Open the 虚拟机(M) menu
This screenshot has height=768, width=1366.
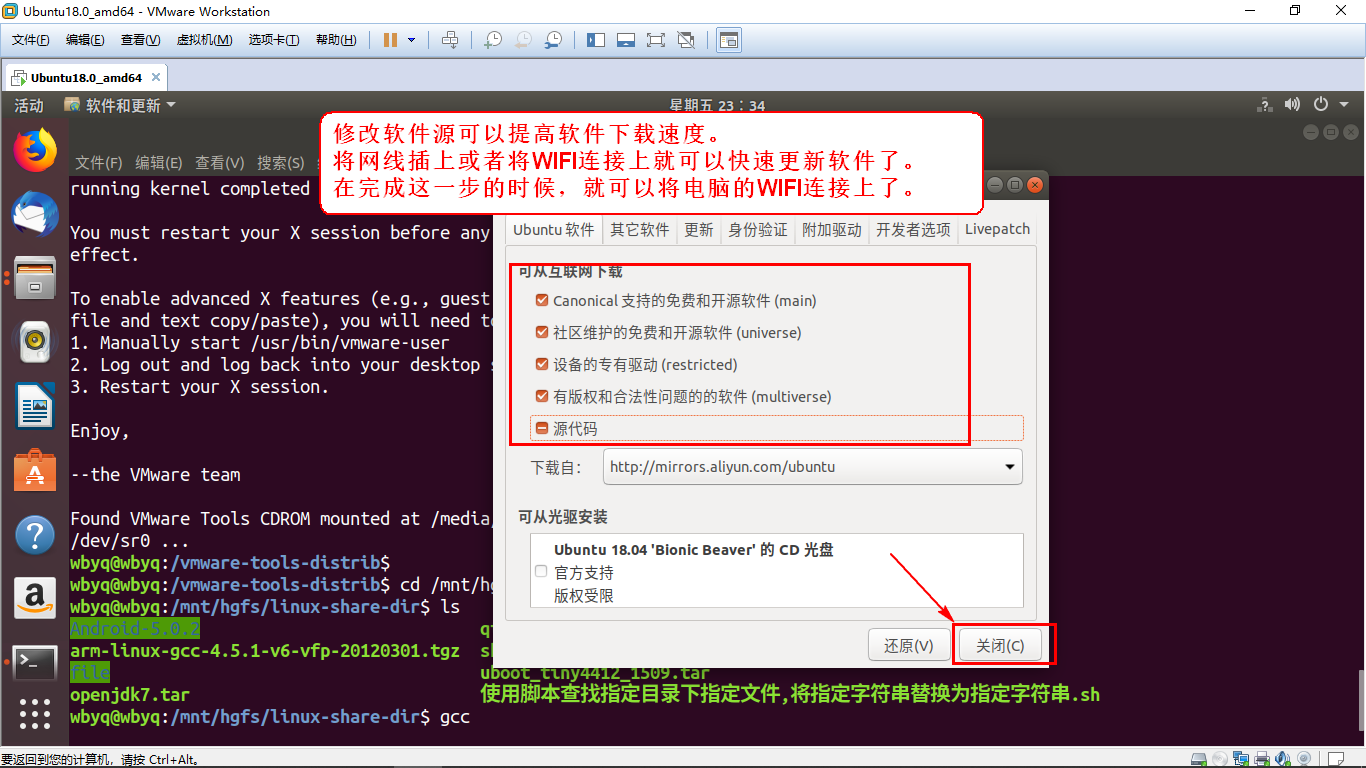(204, 40)
